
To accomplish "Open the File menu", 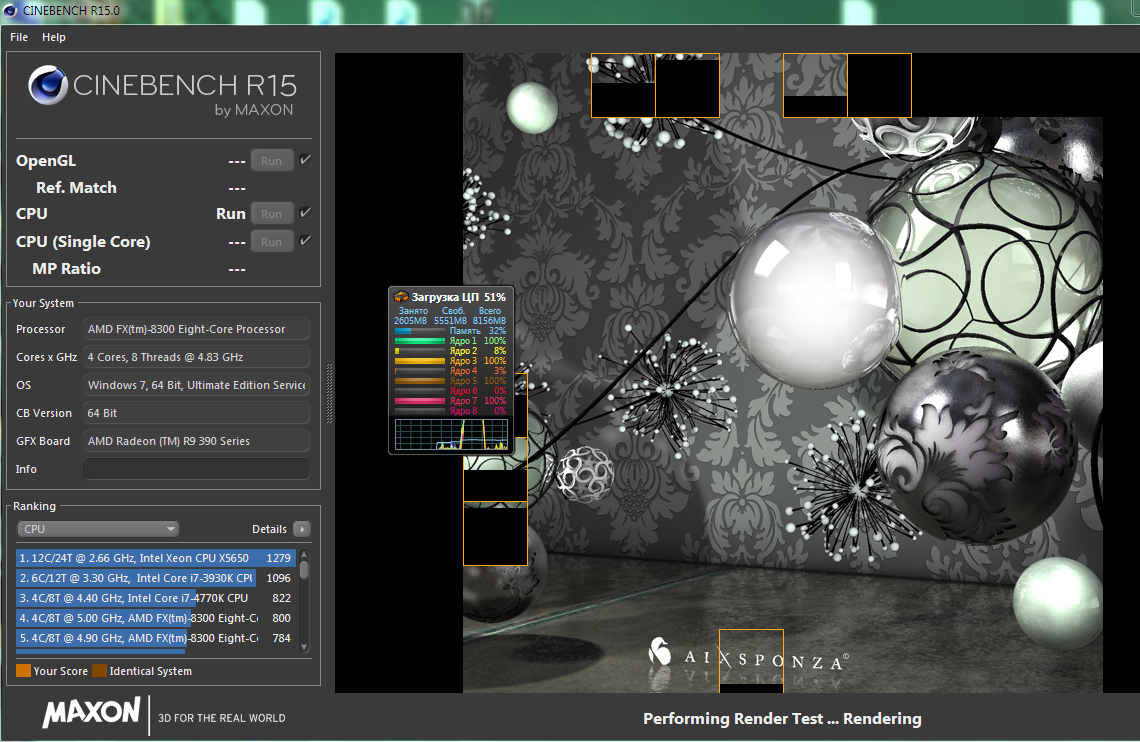I will click(19, 37).
